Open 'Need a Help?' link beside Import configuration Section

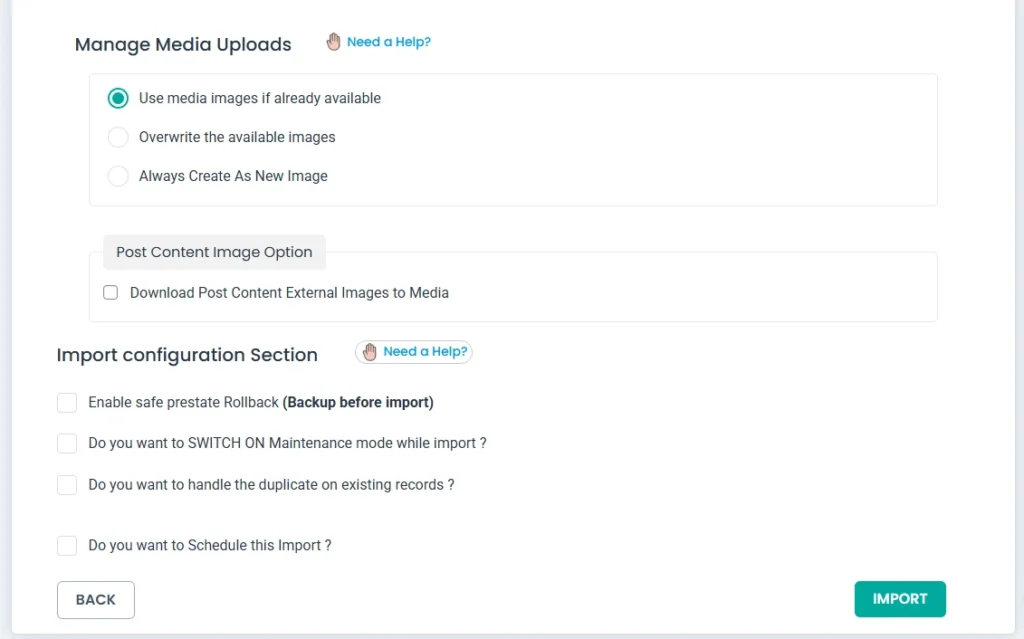425,352
